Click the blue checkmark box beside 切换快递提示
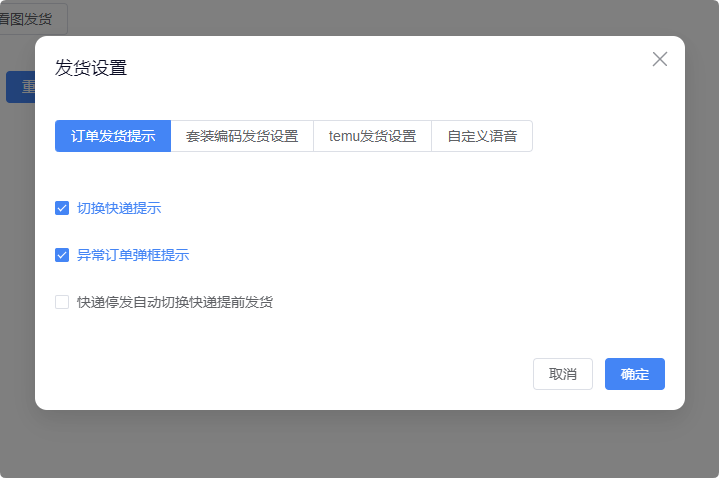 pyautogui.click(x=62, y=209)
